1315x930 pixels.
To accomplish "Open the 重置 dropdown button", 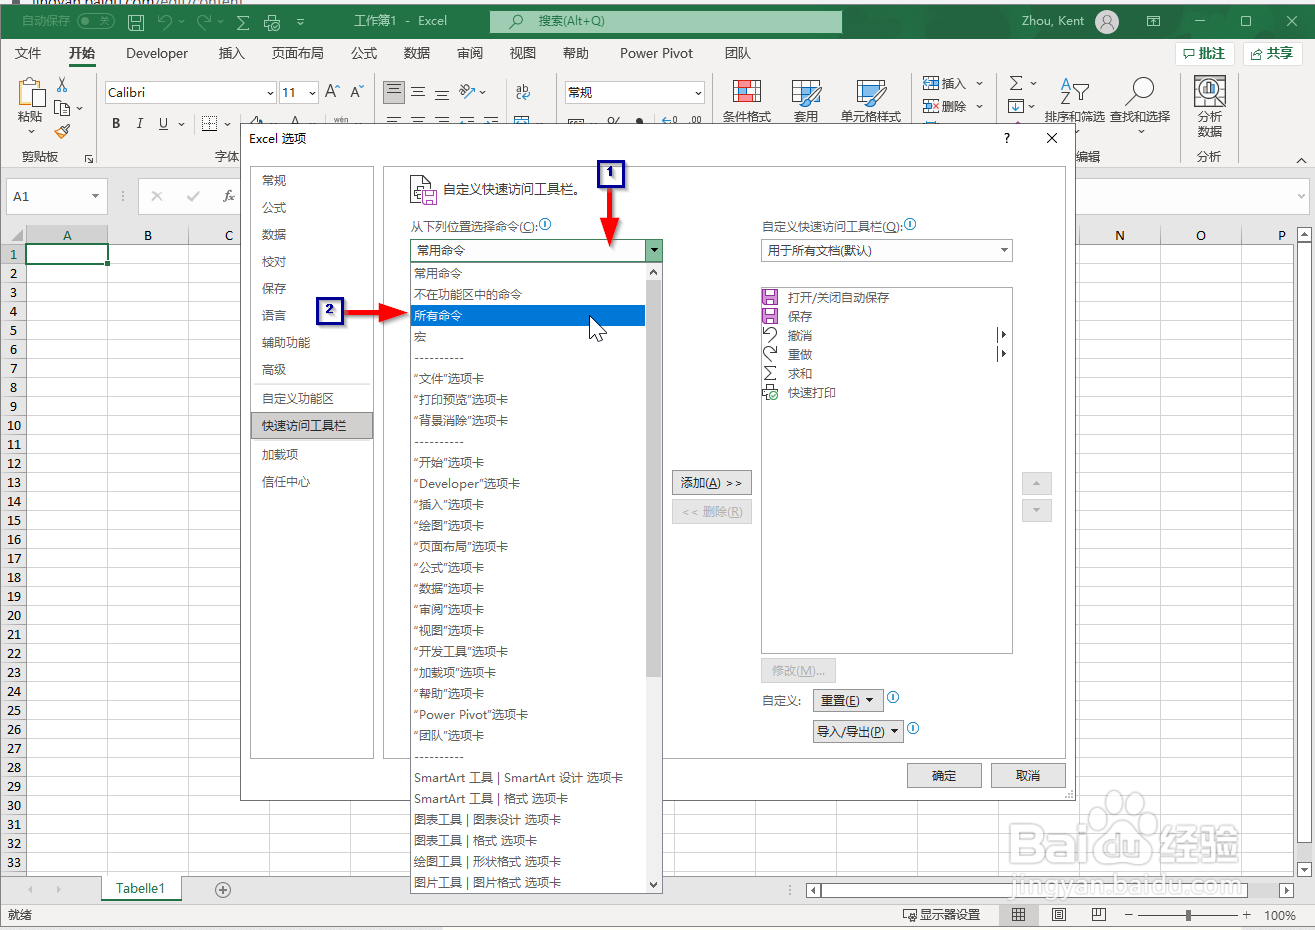I will 846,700.
